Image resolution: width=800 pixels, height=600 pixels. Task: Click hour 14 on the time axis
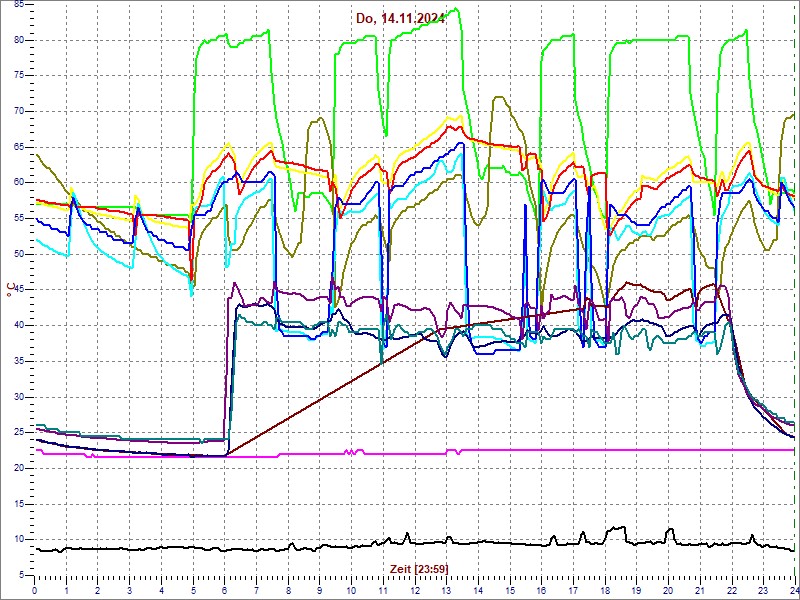[478, 590]
